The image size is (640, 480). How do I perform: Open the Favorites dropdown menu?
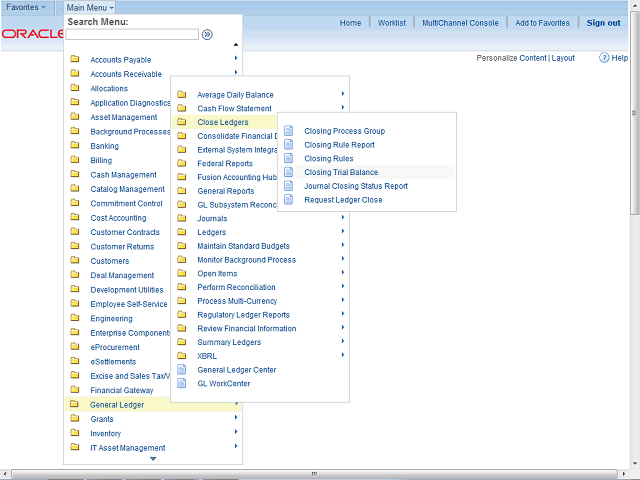click(x=26, y=7)
